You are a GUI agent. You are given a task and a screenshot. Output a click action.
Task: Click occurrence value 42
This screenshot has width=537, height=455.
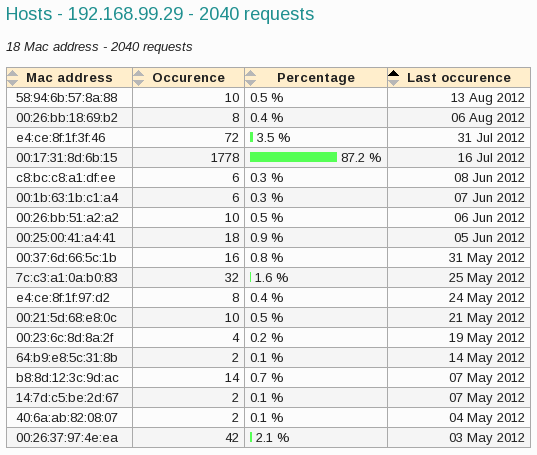[x=232, y=438]
